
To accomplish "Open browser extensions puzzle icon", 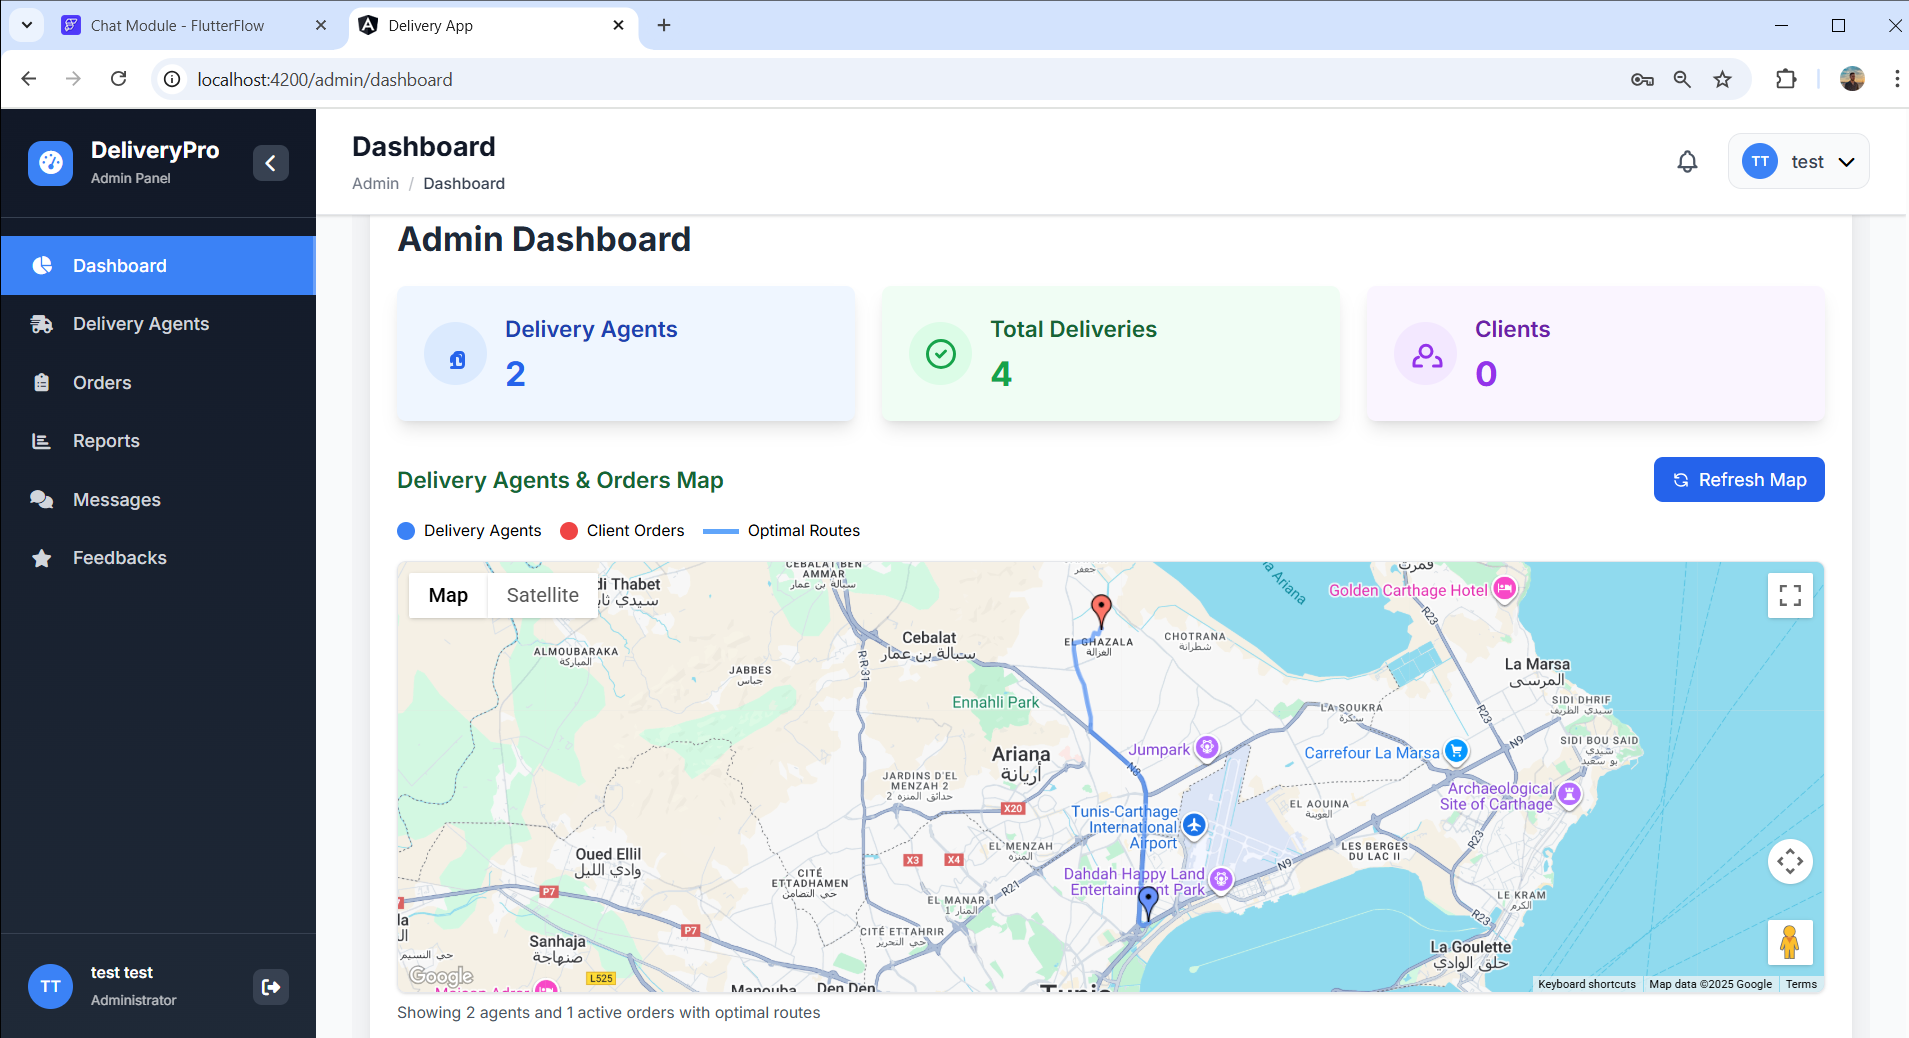I will pyautogui.click(x=1786, y=79).
